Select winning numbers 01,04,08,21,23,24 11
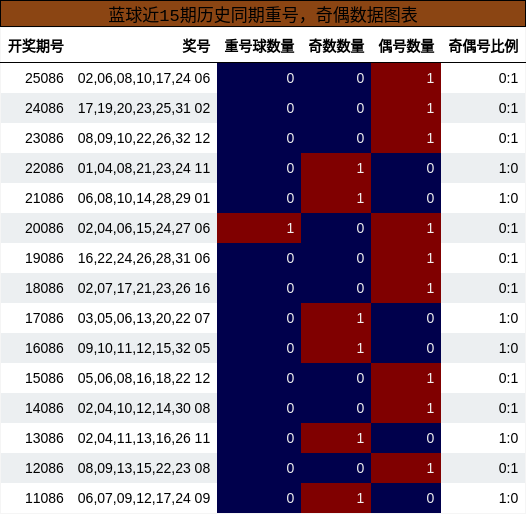 (x=144, y=168)
